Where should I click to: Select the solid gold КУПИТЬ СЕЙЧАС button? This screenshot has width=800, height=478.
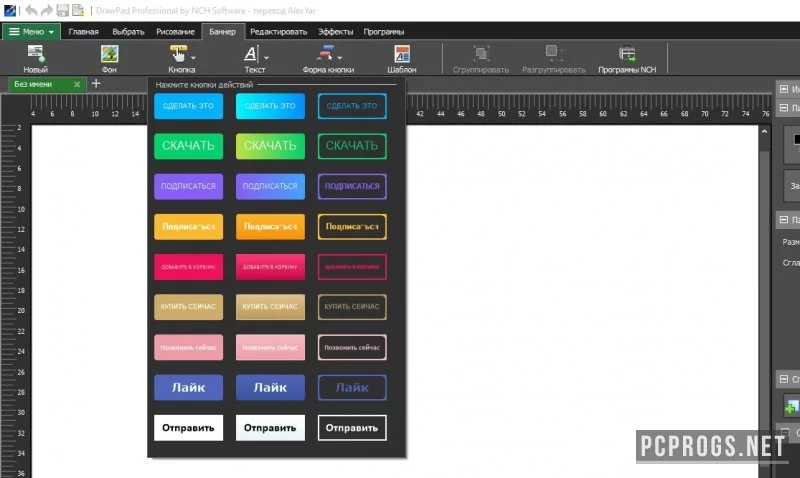coord(188,307)
